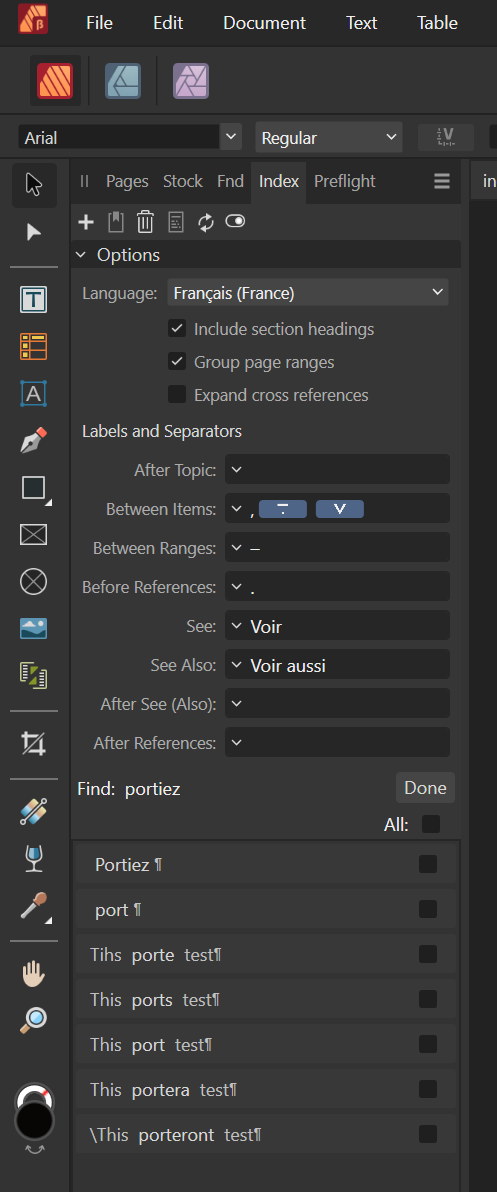The width and height of the screenshot is (497, 1192).
Task: Switch to Designer persona icon
Action: (123, 81)
